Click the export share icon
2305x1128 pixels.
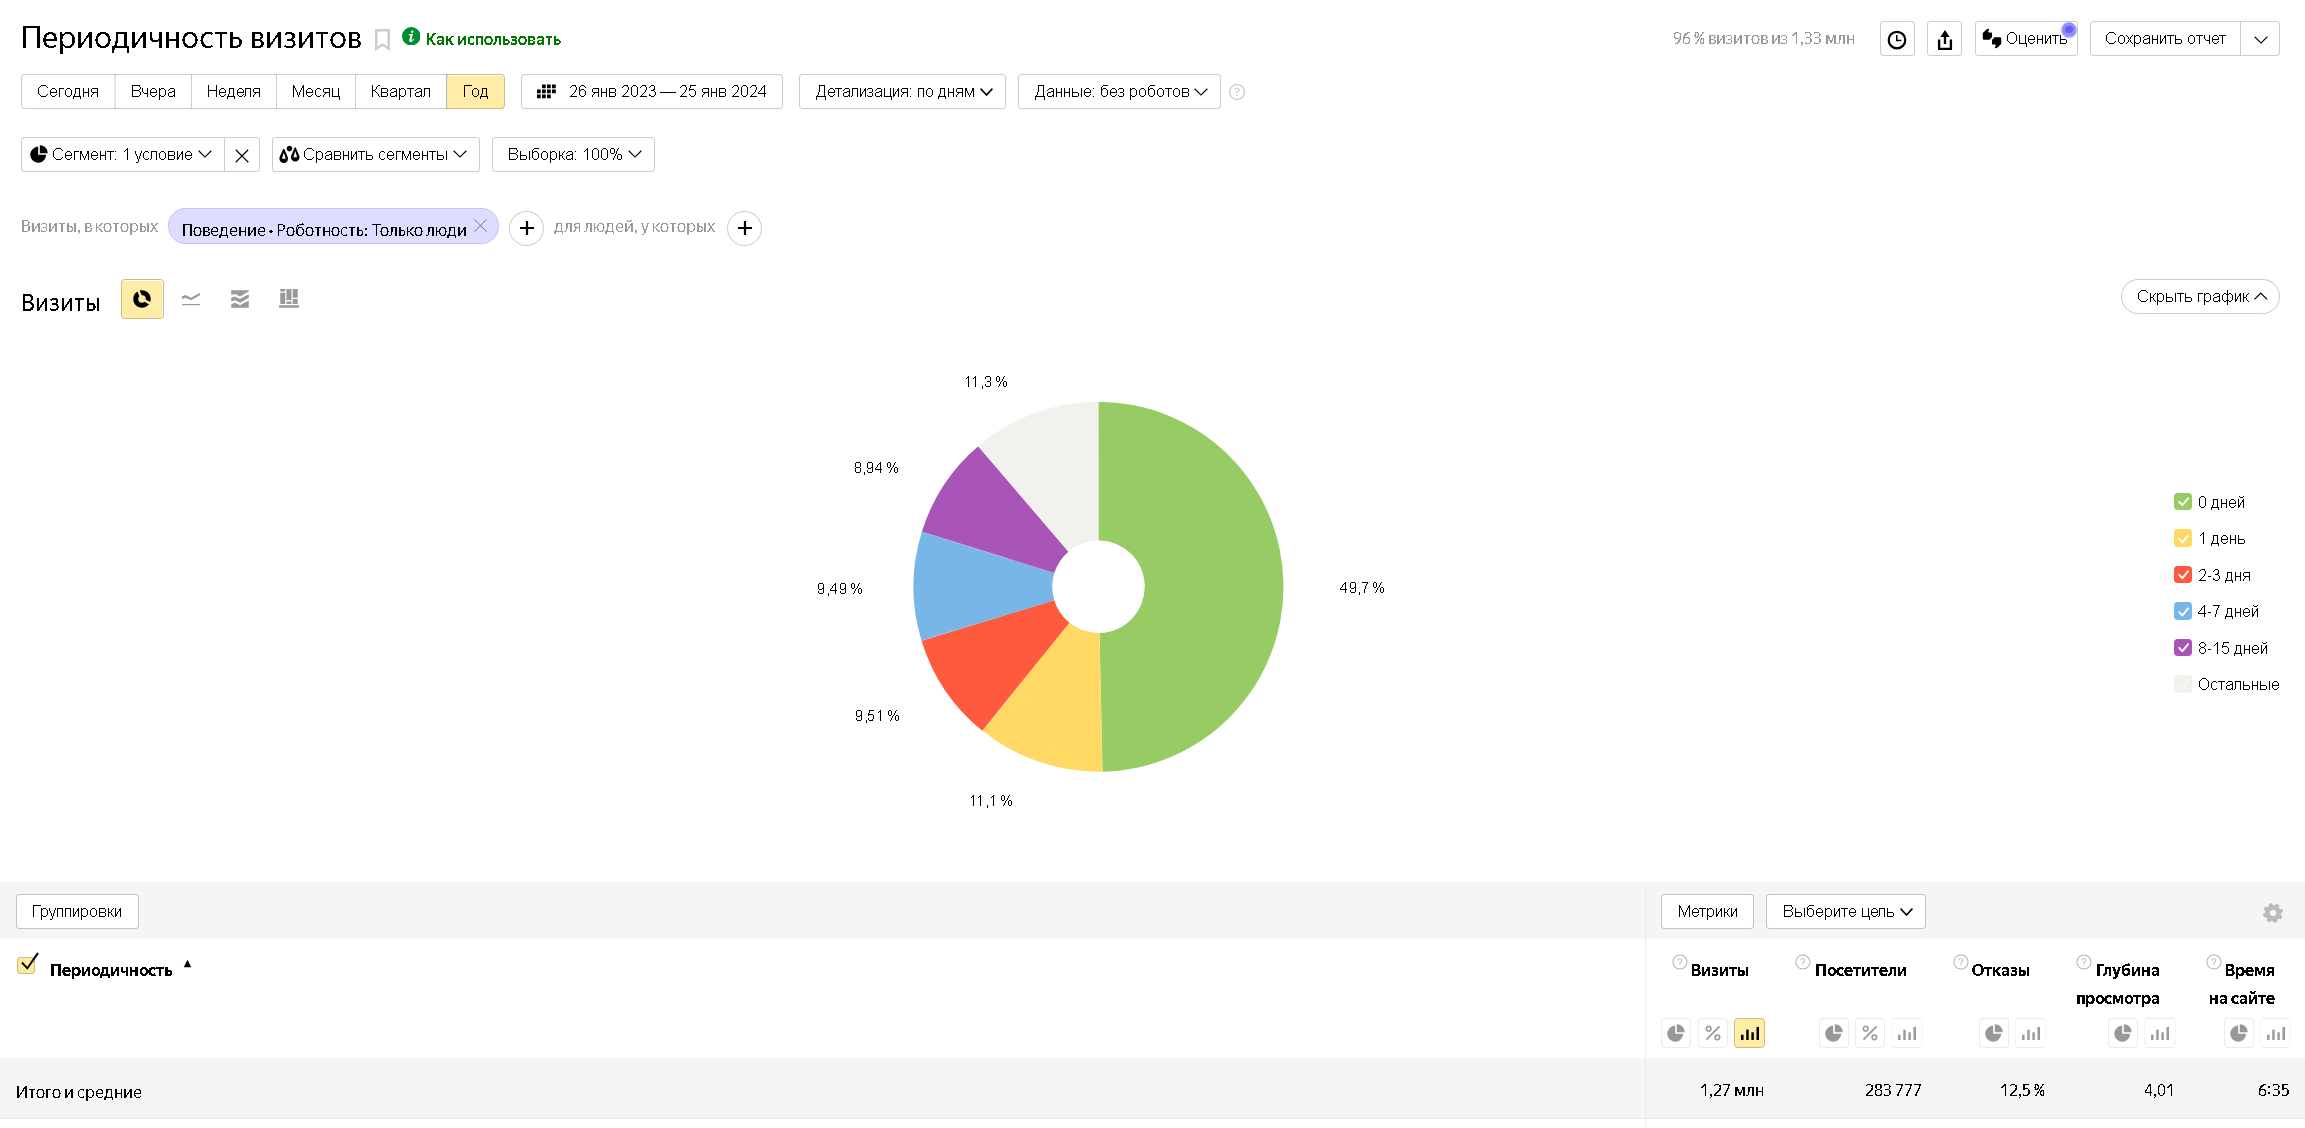point(1944,39)
